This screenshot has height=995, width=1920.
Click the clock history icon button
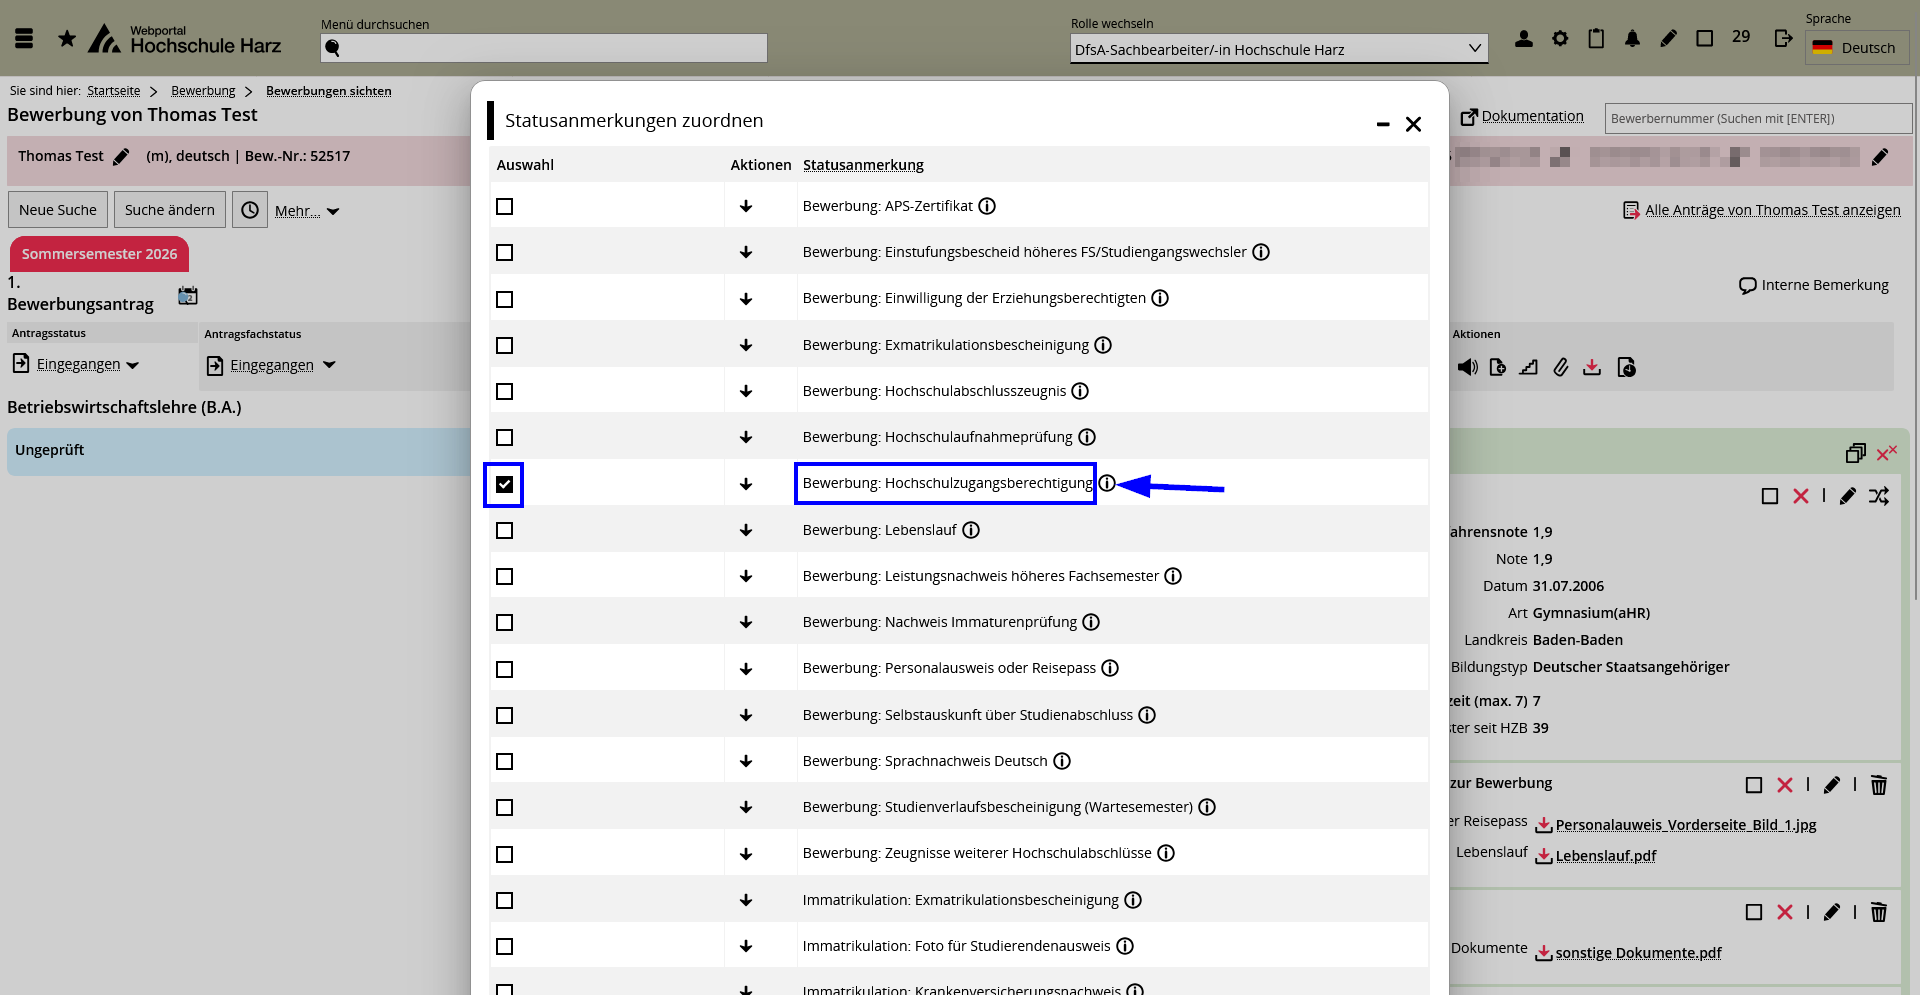tap(250, 210)
